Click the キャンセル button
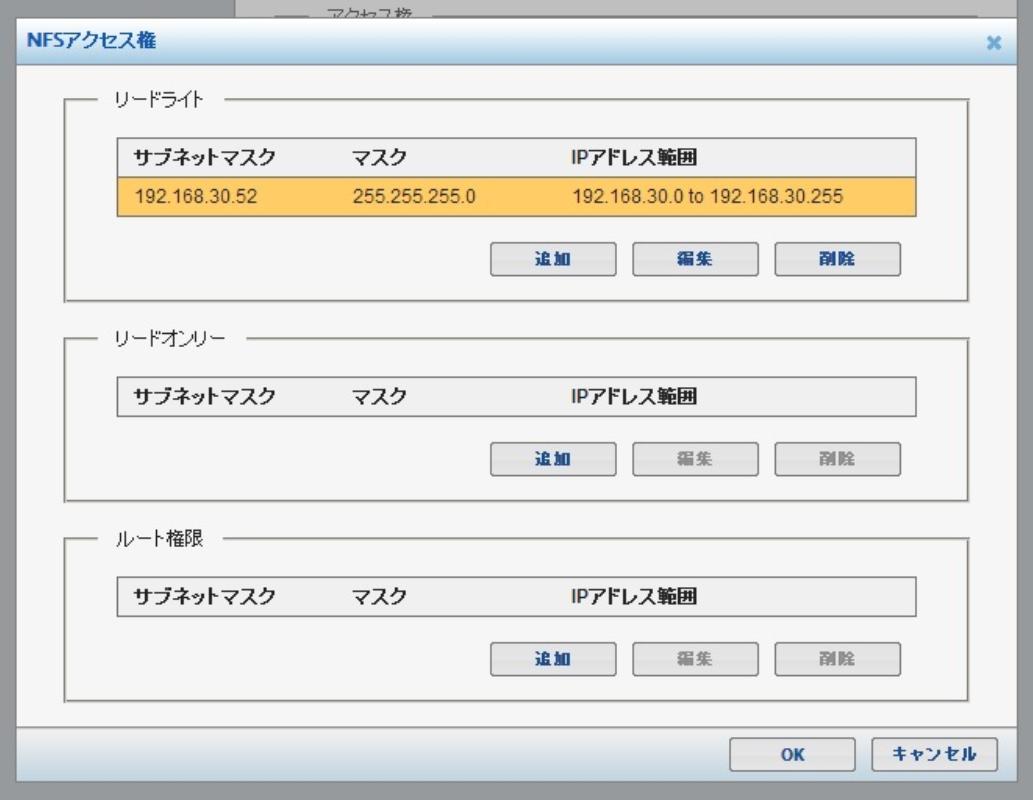The image size is (1033, 800). [x=934, y=755]
